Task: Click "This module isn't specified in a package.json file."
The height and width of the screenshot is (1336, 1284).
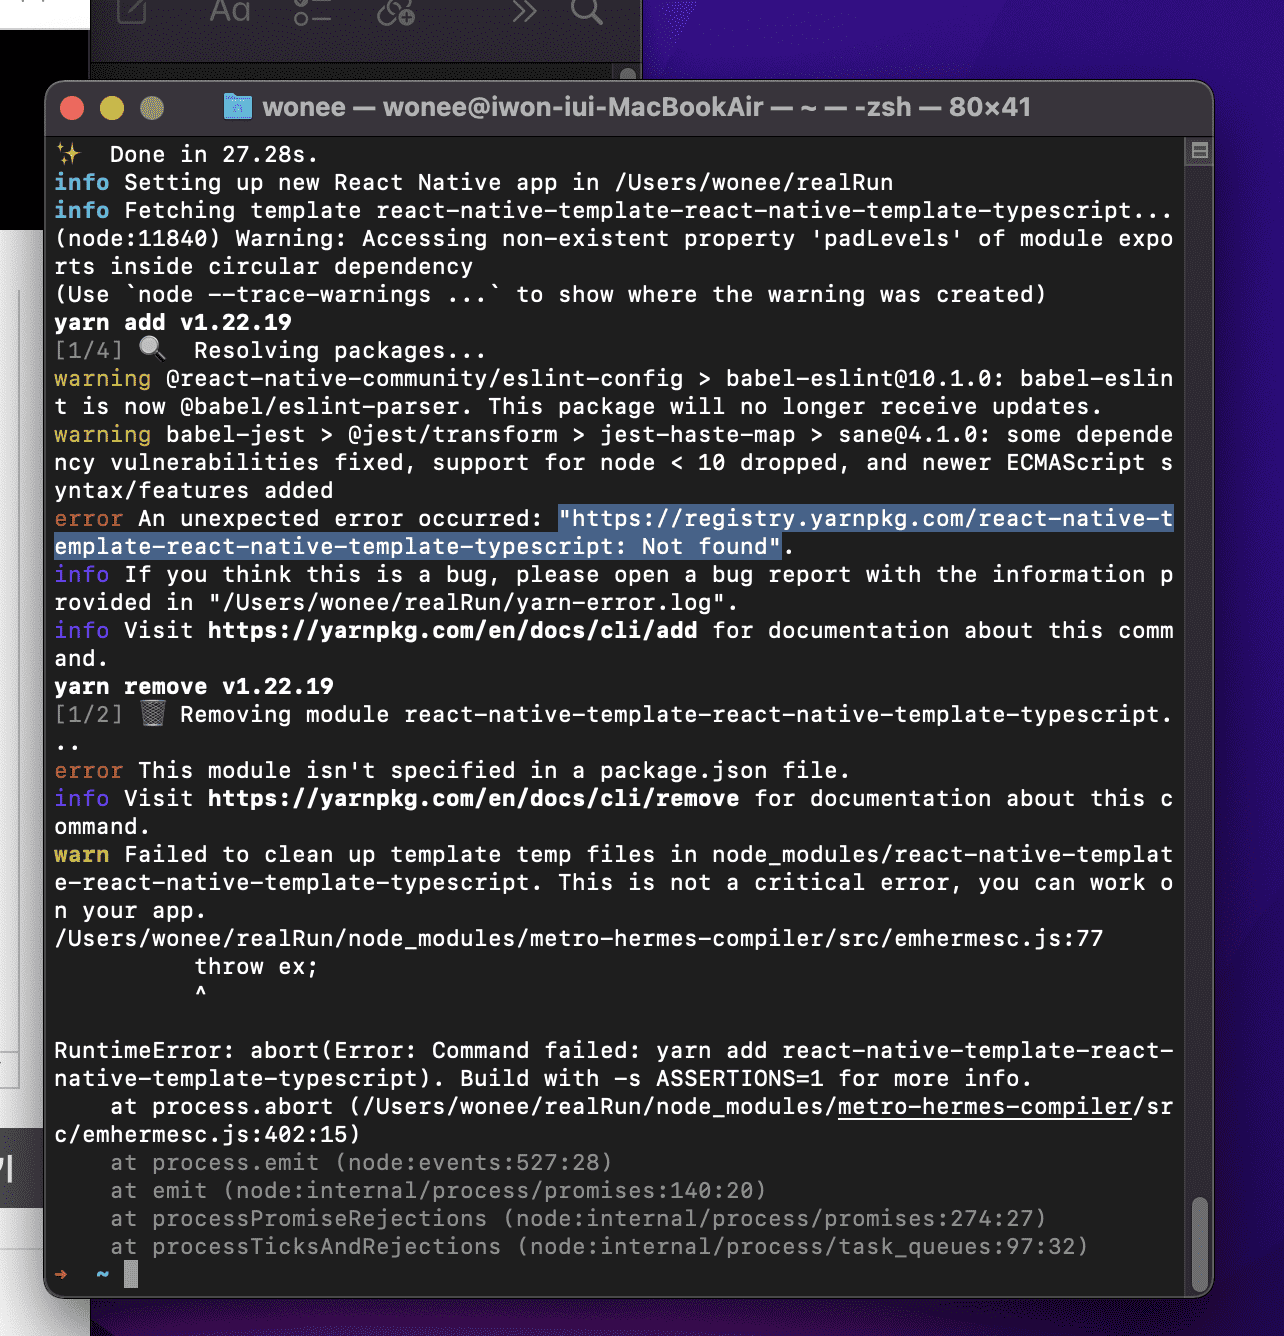Action: pyautogui.click(x=494, y=771)
